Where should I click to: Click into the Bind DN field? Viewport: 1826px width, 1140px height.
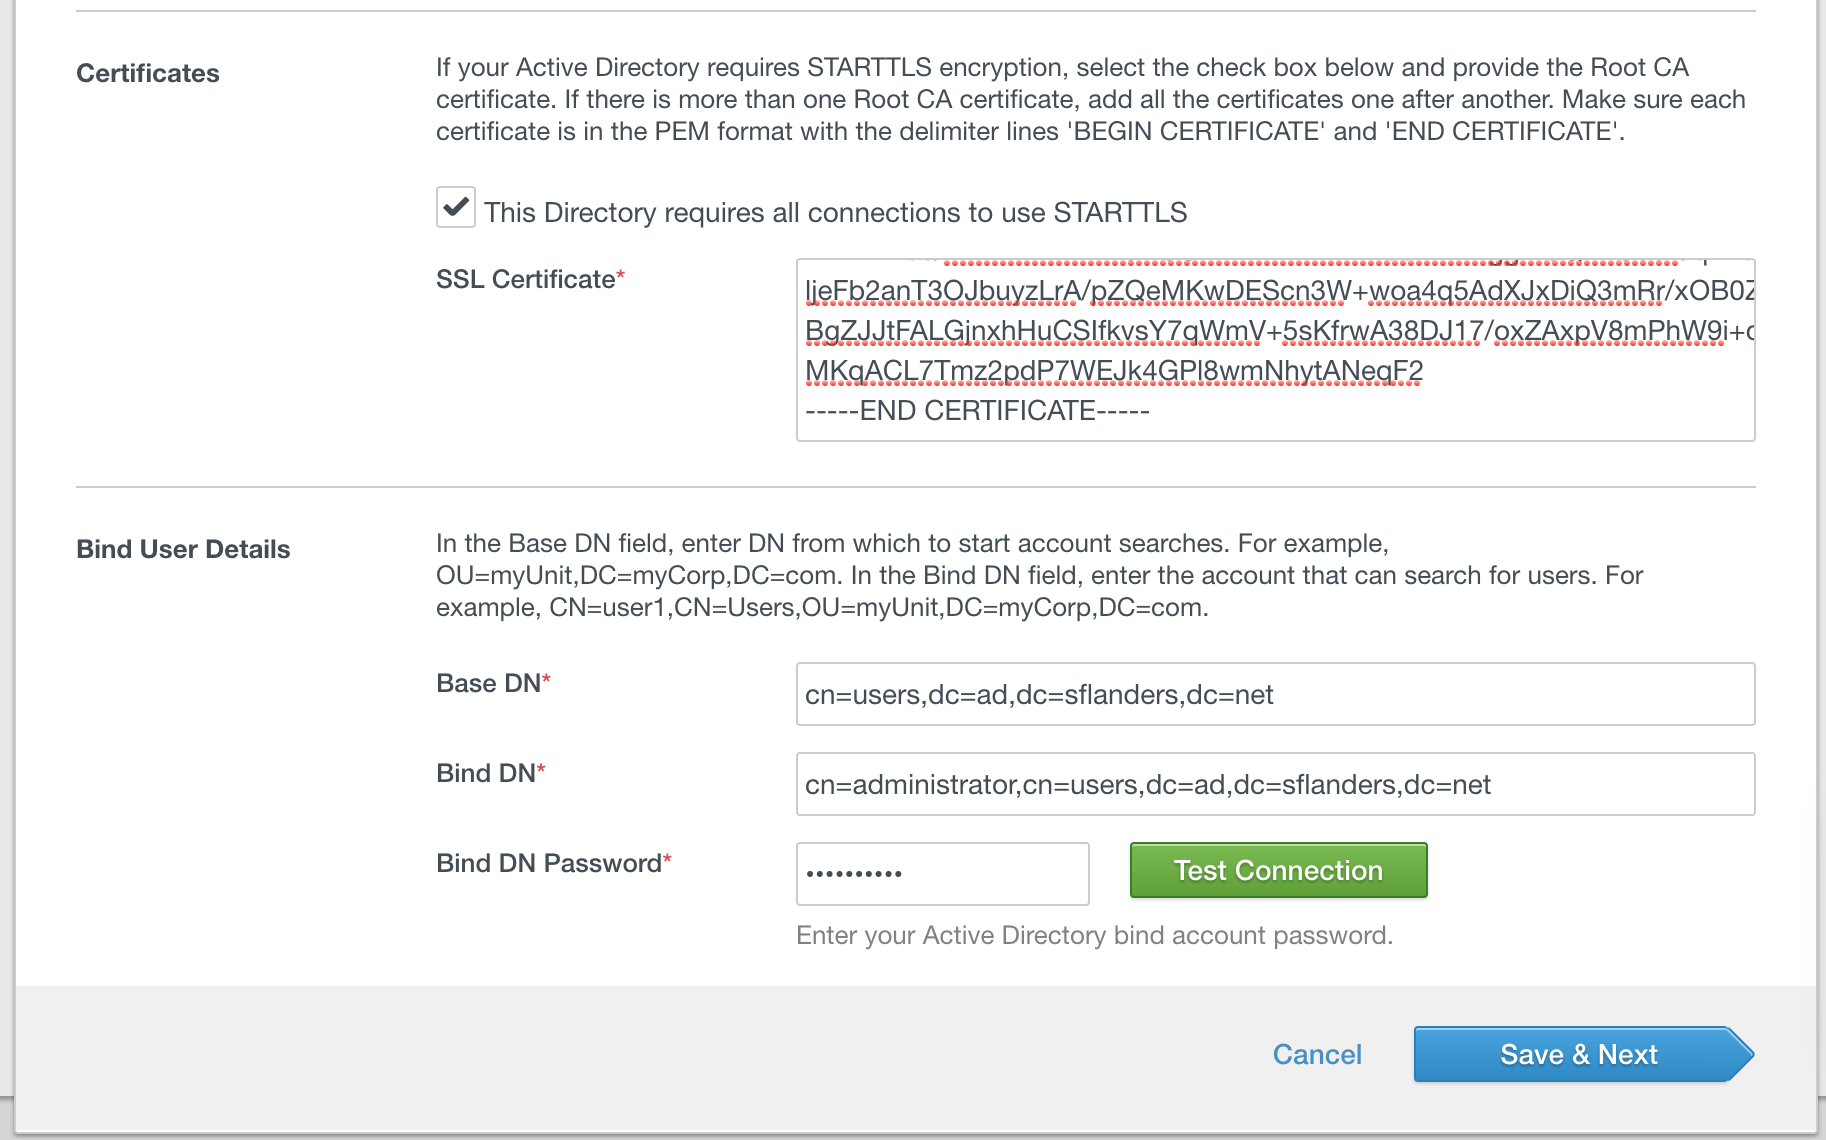pyautogui.click(x=1274, y=784)
